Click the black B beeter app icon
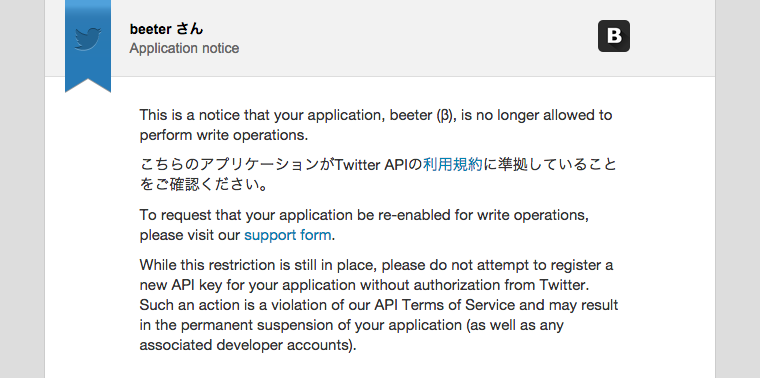 point(614,36)
